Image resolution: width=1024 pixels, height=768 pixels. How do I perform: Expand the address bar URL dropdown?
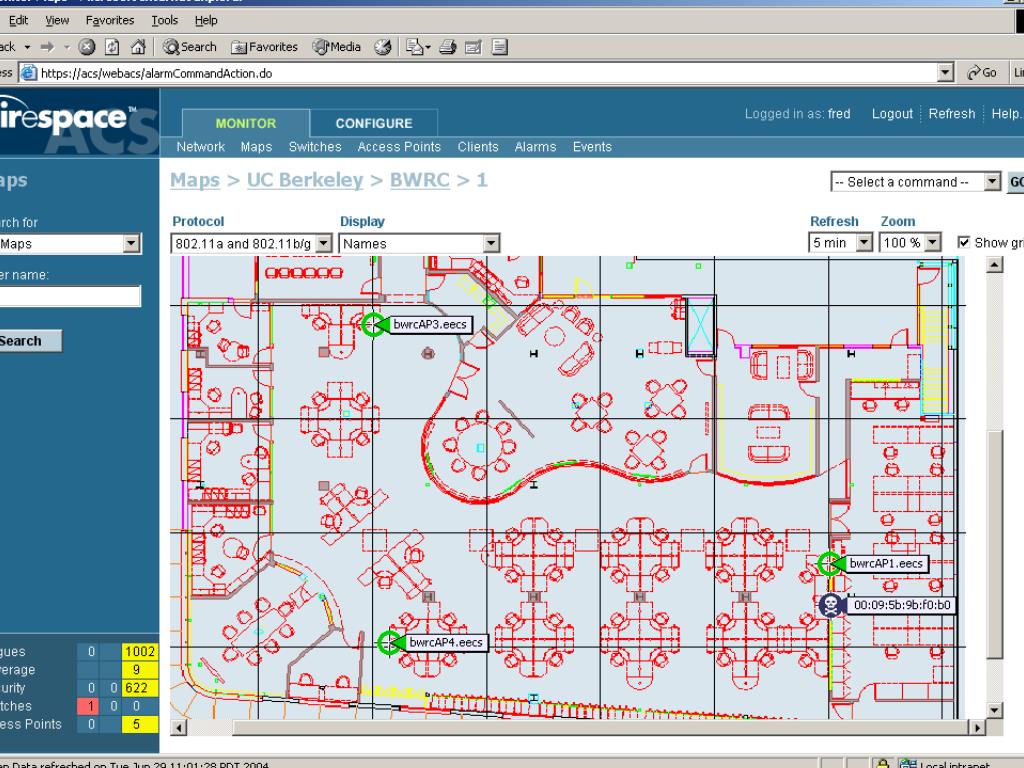945,73
